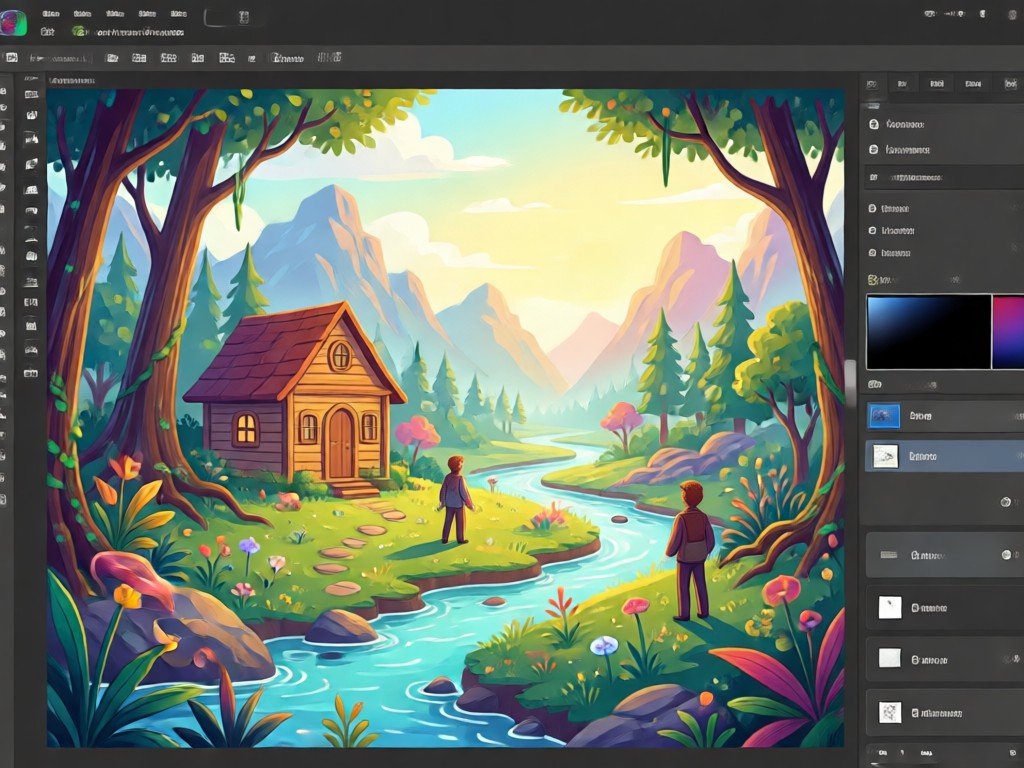Toggle the round eye icon on the keyboard-icon layer

point(1006,554)
